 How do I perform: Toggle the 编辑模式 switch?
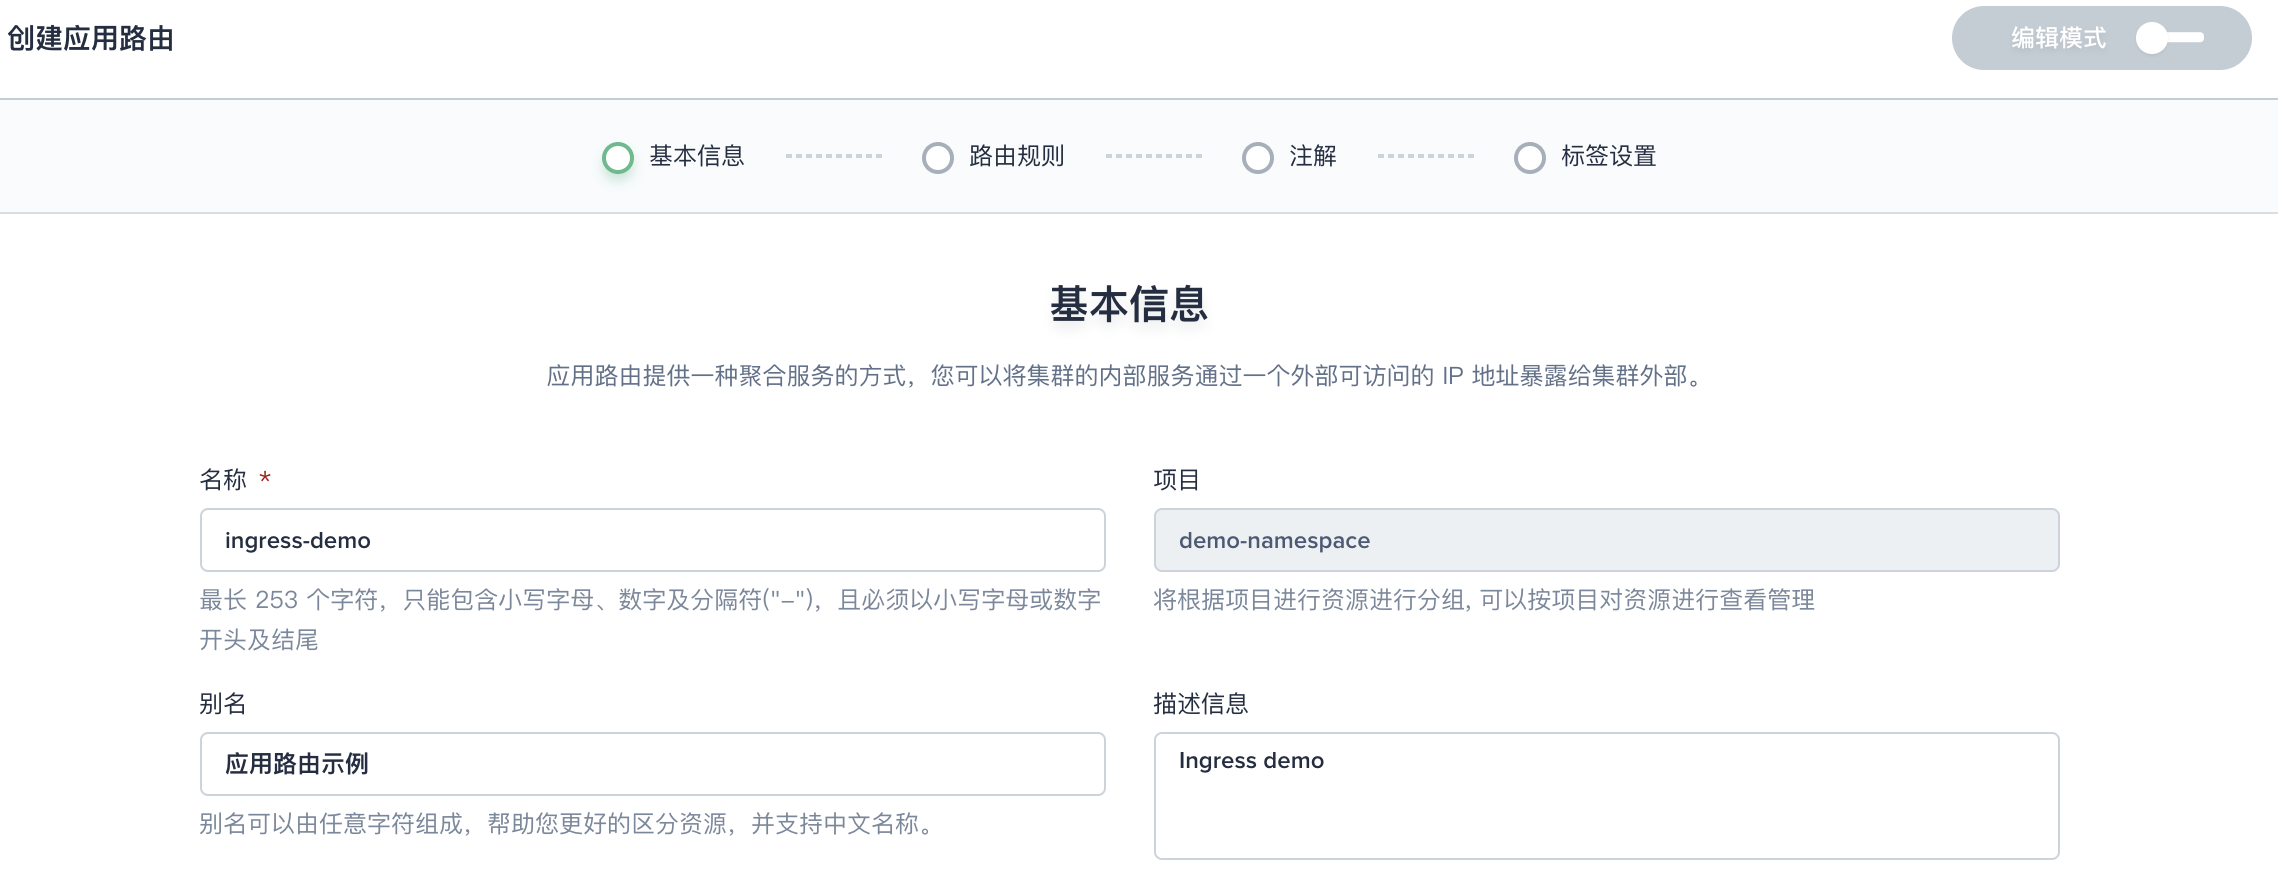[x=2170, y=38]
